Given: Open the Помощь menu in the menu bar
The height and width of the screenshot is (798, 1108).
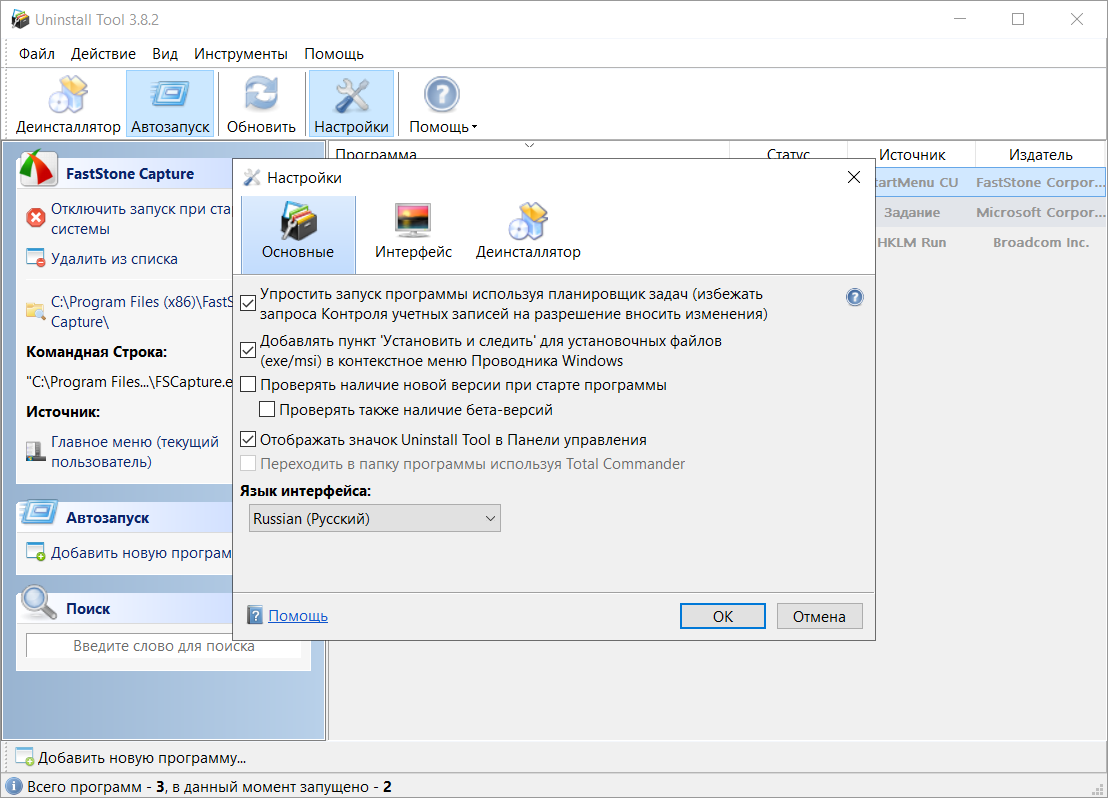Looking at the screenshot, I should click(334, 54).
